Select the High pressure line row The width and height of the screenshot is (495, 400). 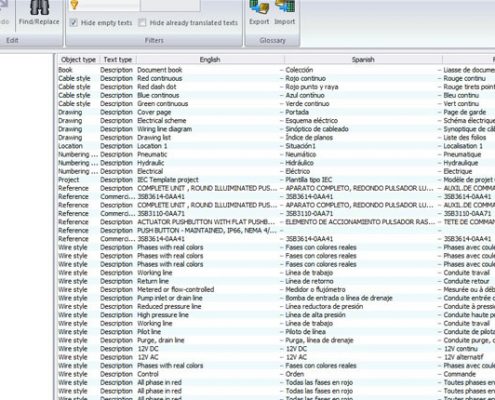point(276,315)
